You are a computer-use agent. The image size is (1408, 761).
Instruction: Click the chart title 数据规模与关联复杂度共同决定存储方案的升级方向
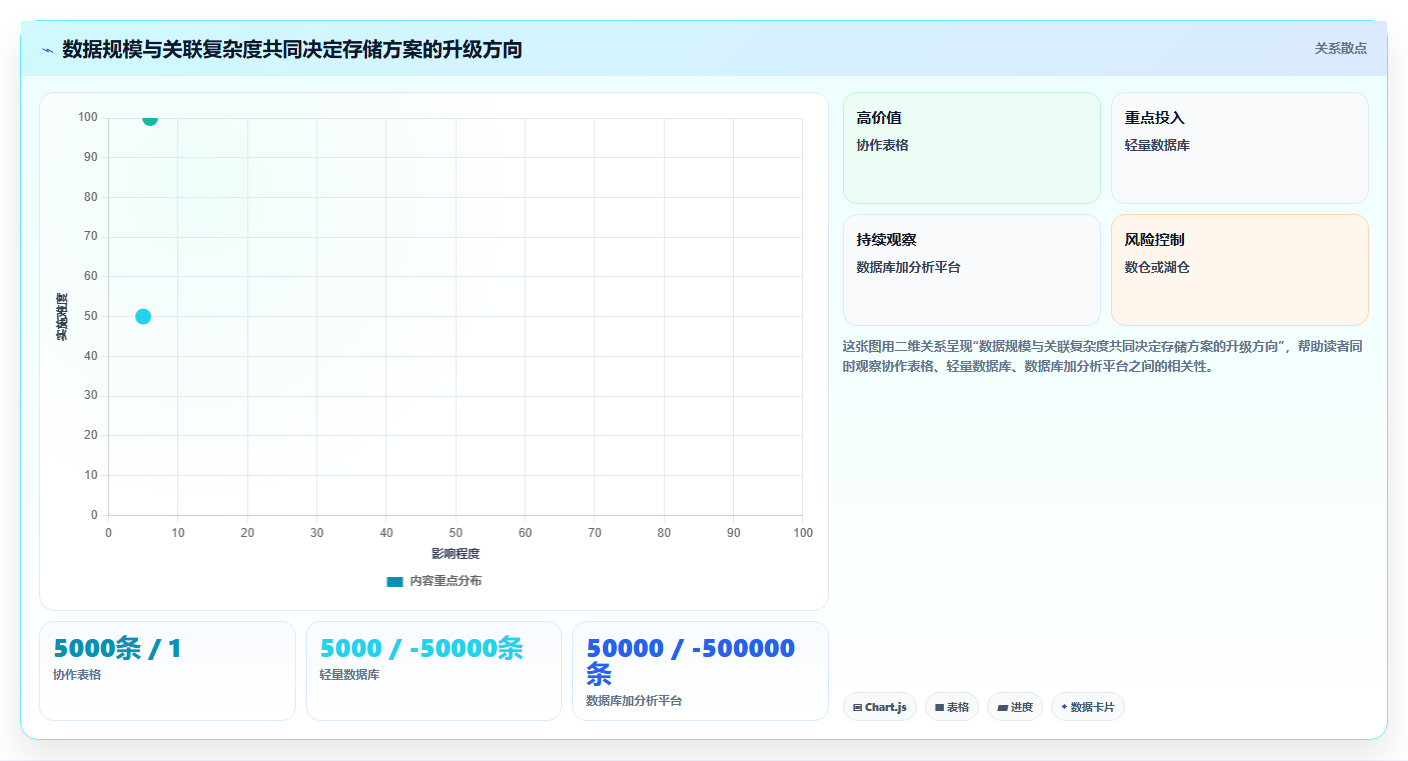point(292,49)
